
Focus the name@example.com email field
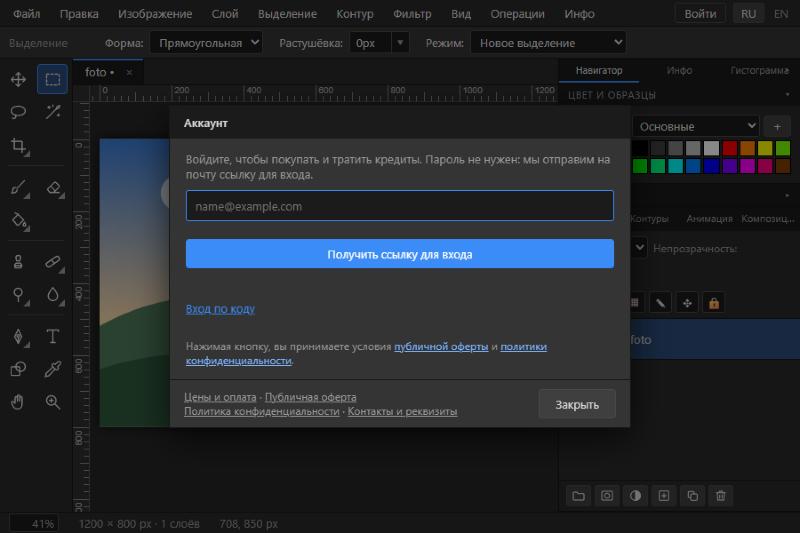399,206
